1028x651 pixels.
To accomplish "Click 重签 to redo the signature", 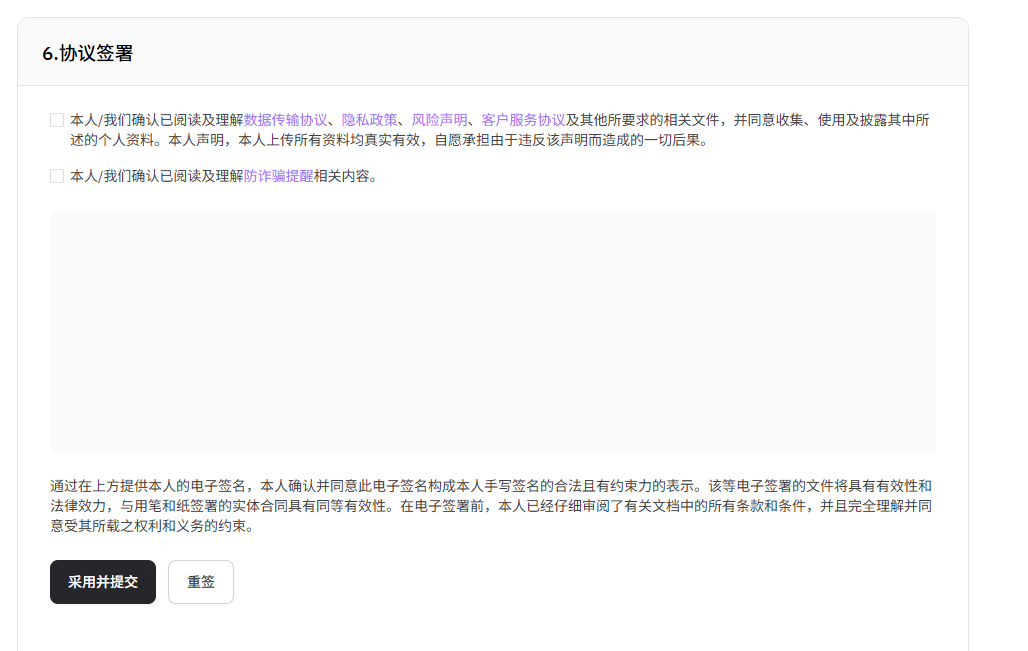I will coord(201,582).
